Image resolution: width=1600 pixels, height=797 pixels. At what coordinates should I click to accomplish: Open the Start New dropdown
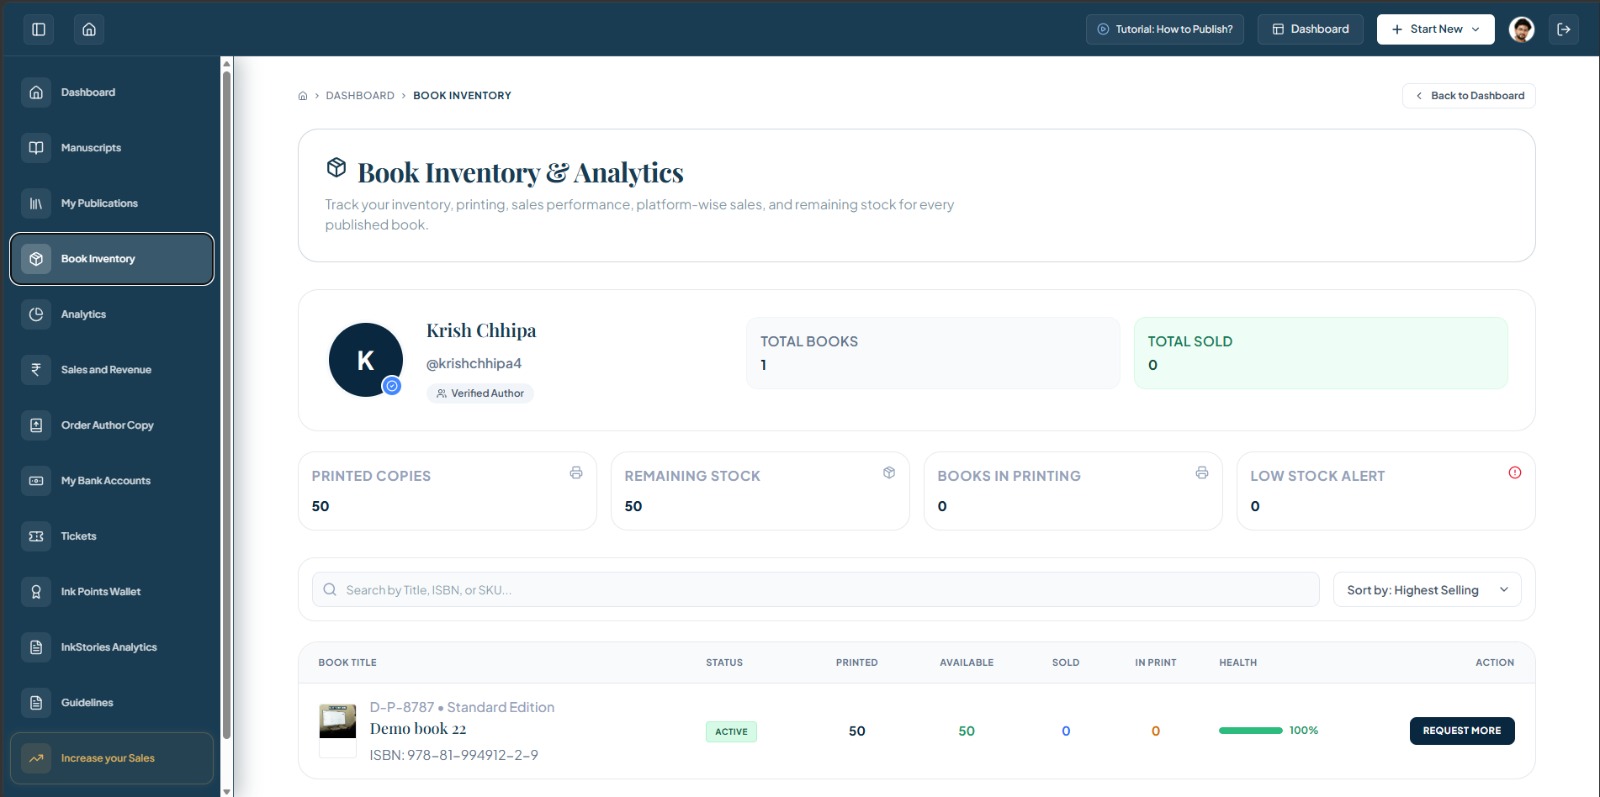(x=1435, y=29)
